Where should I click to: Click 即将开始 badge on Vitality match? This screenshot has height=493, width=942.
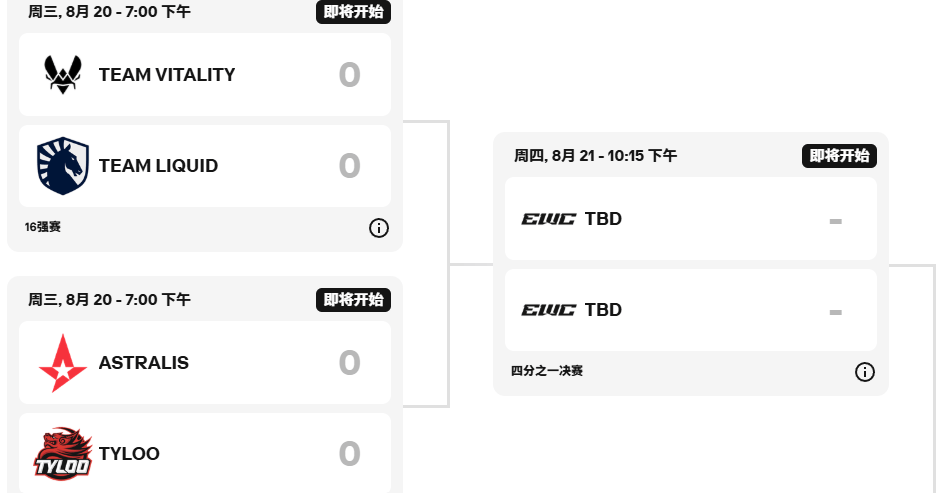coord(353,11)
